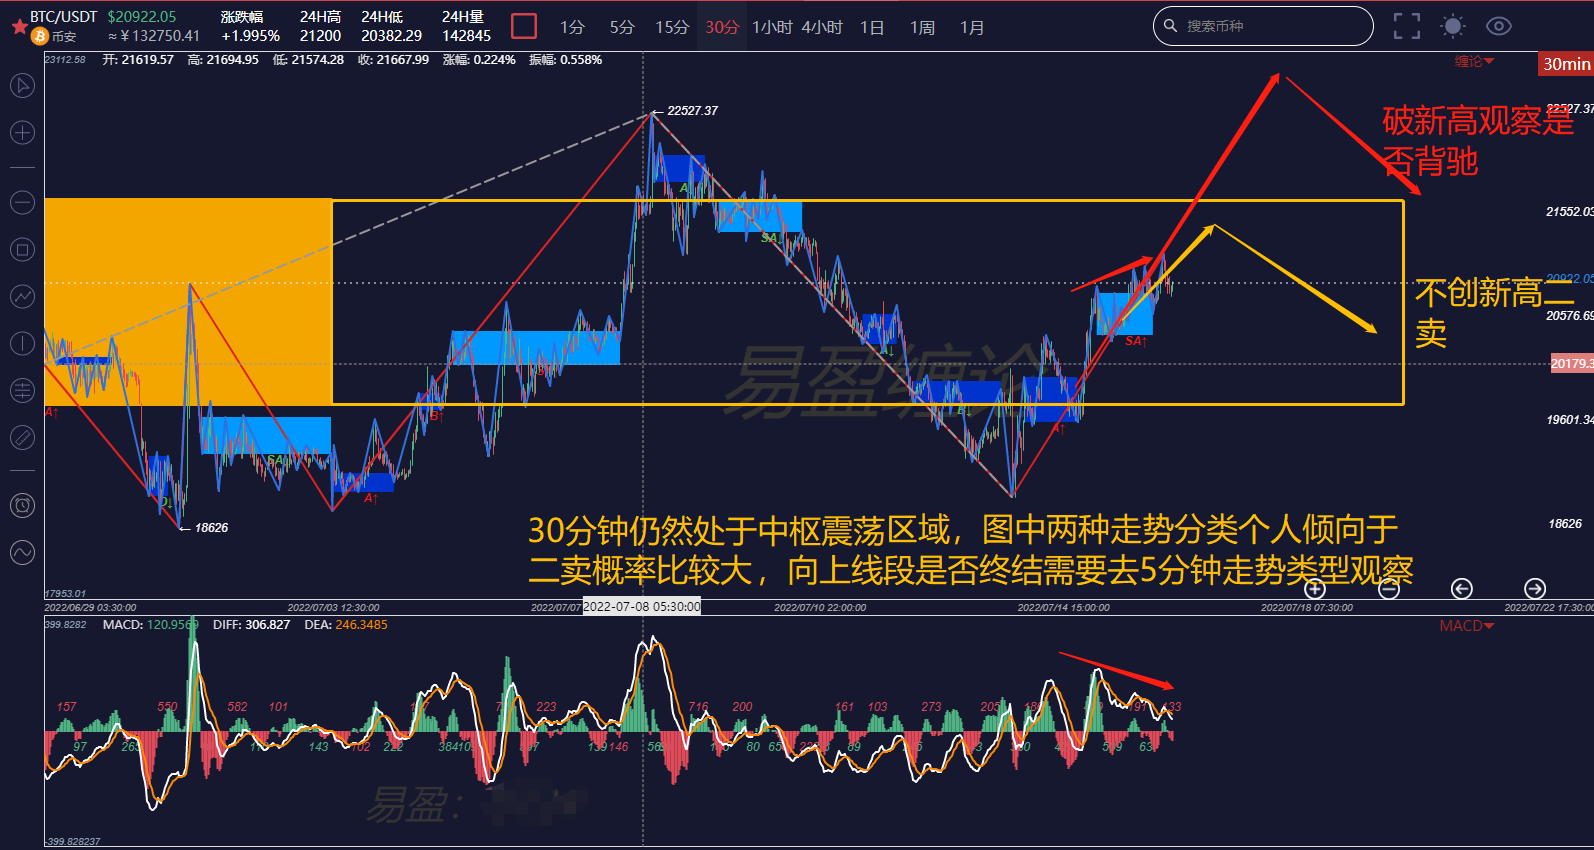Select the horizontal line tool
This screenshot has width=1594, height=850.
coord(22,203)
